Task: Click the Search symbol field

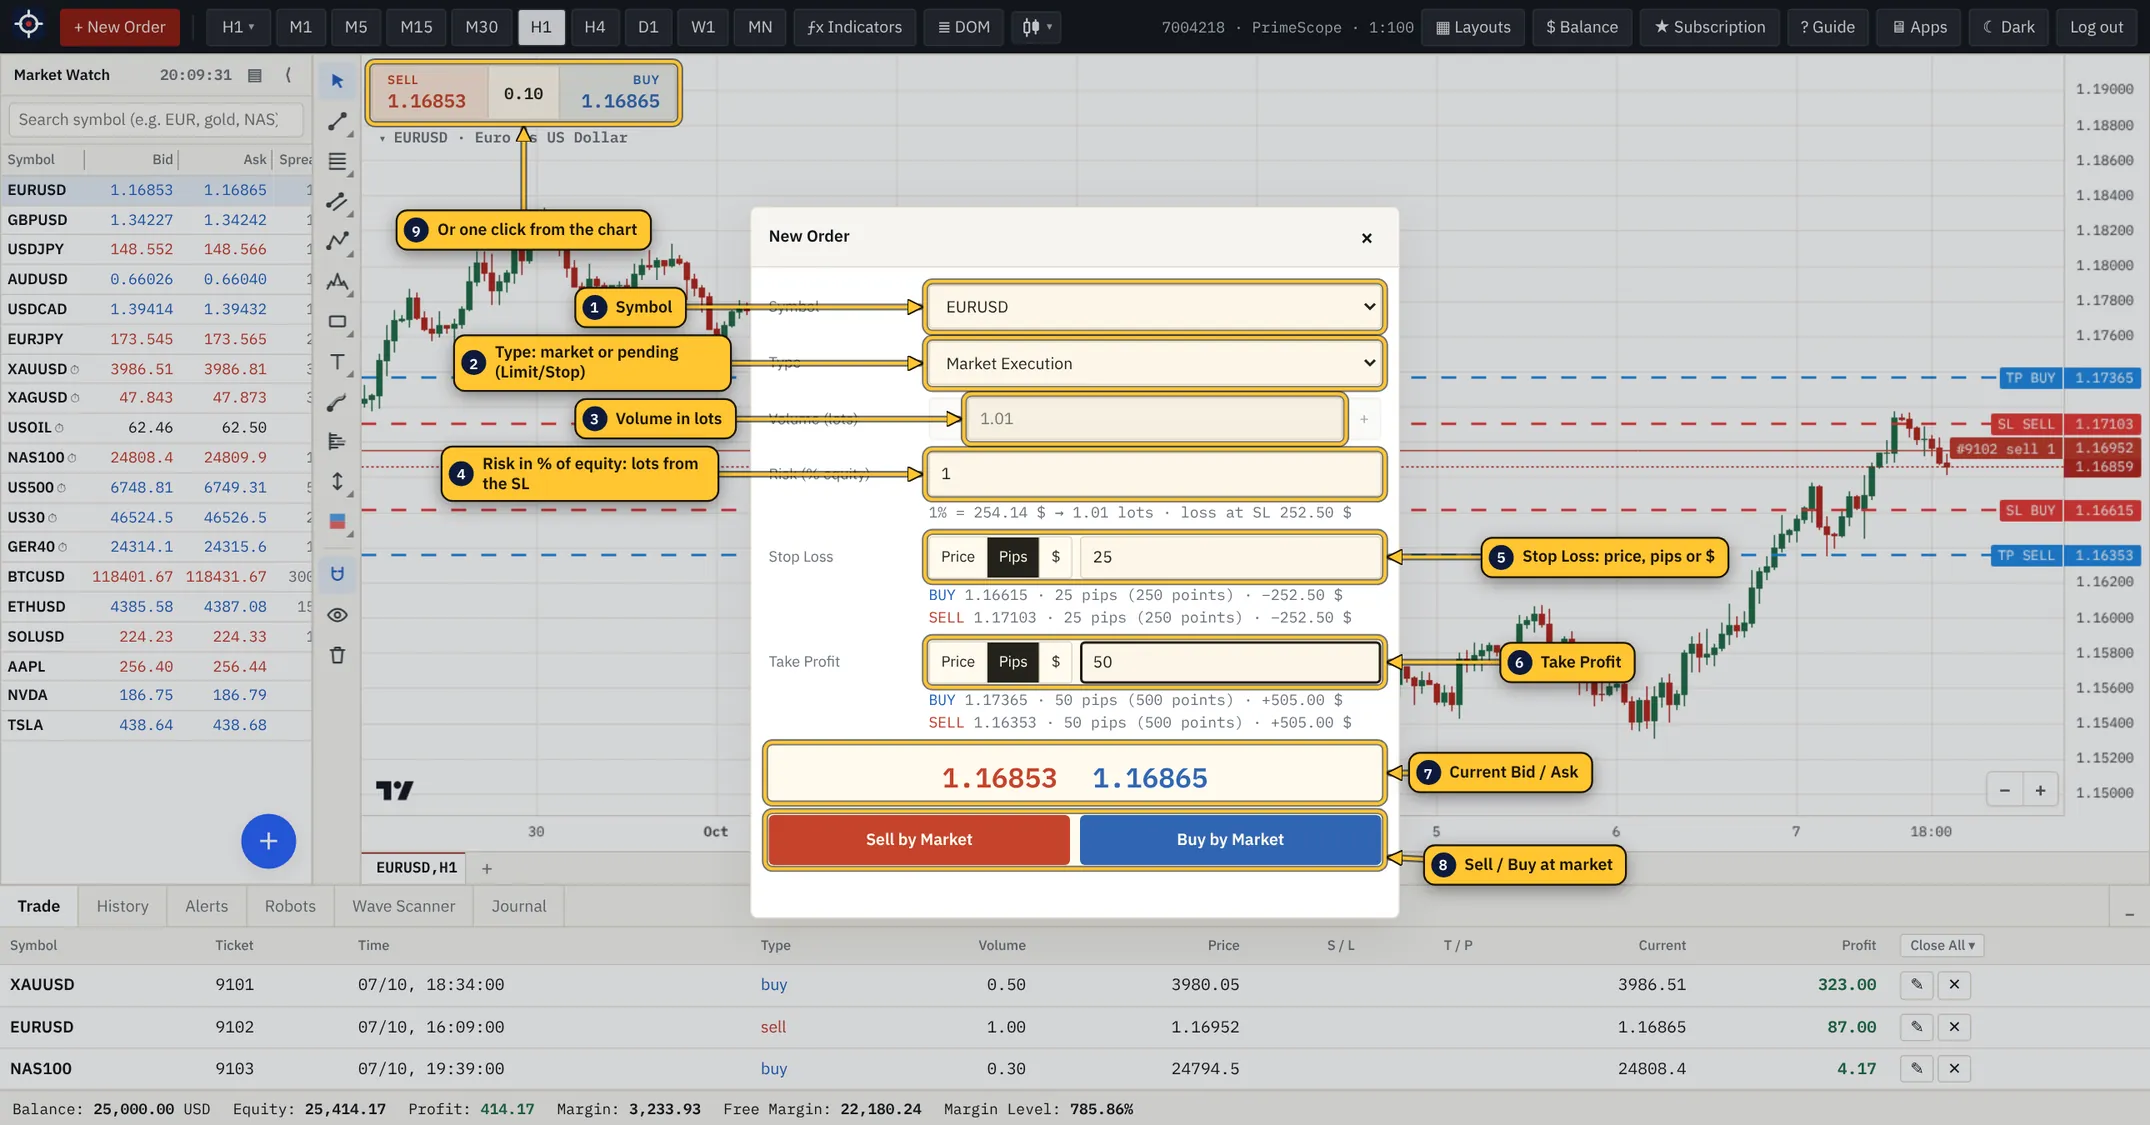Action: coord(156,120)
